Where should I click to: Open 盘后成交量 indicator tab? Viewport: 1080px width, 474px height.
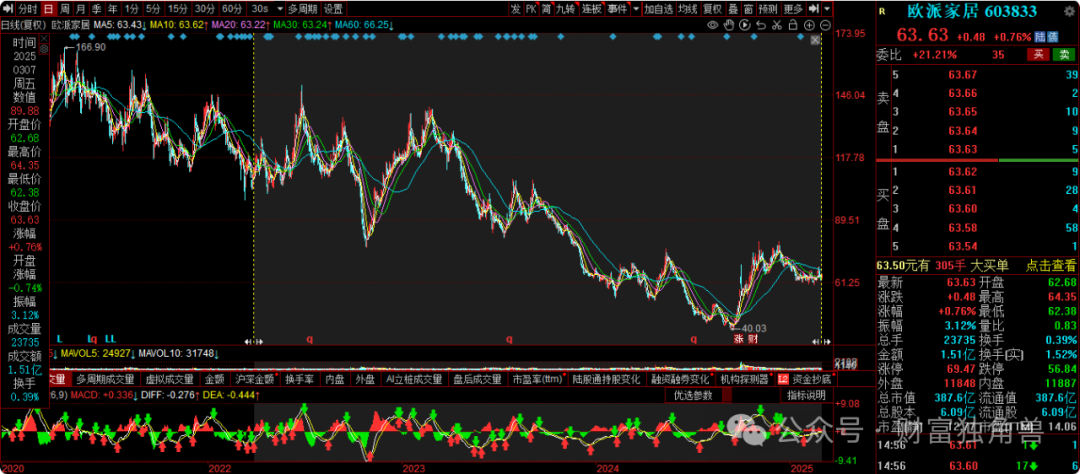pos(477,379)
